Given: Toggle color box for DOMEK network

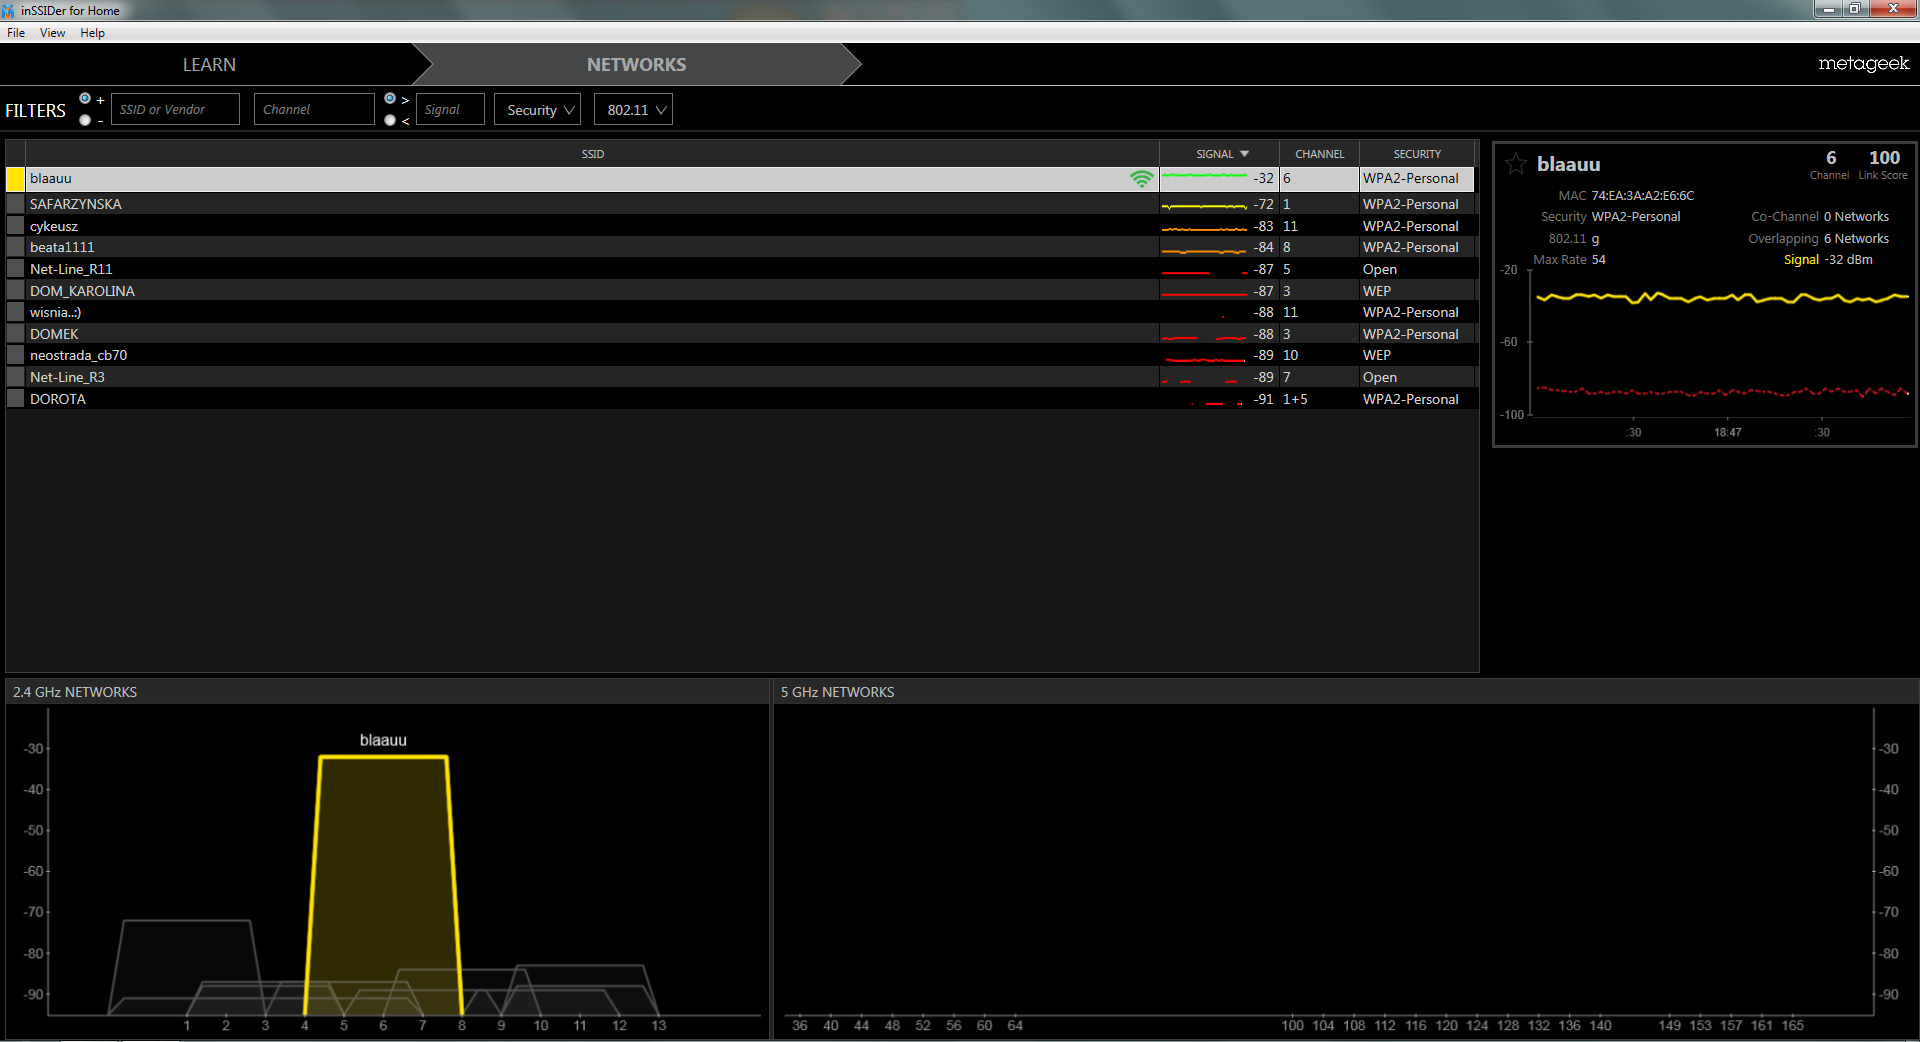Looking at the screenshot, I should coord(15,334).
